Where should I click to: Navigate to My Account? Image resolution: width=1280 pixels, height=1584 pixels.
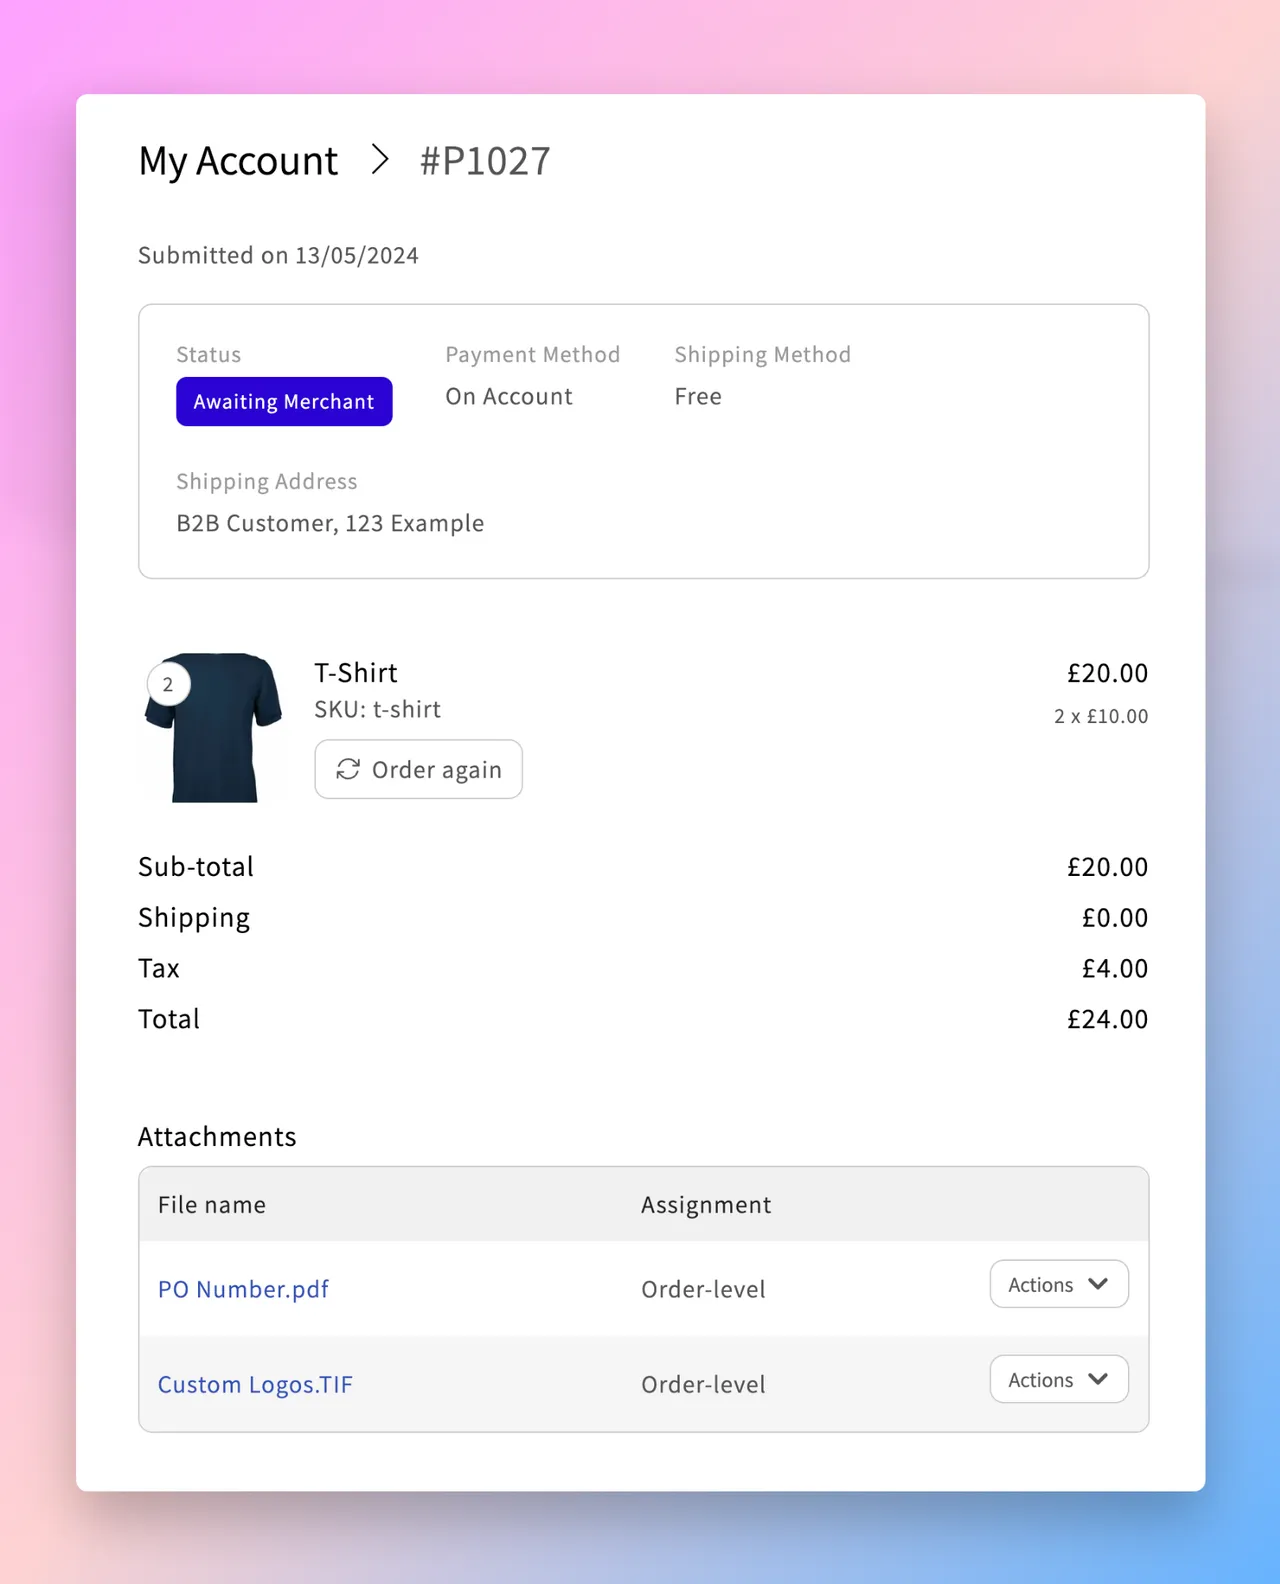click(237, 160)
